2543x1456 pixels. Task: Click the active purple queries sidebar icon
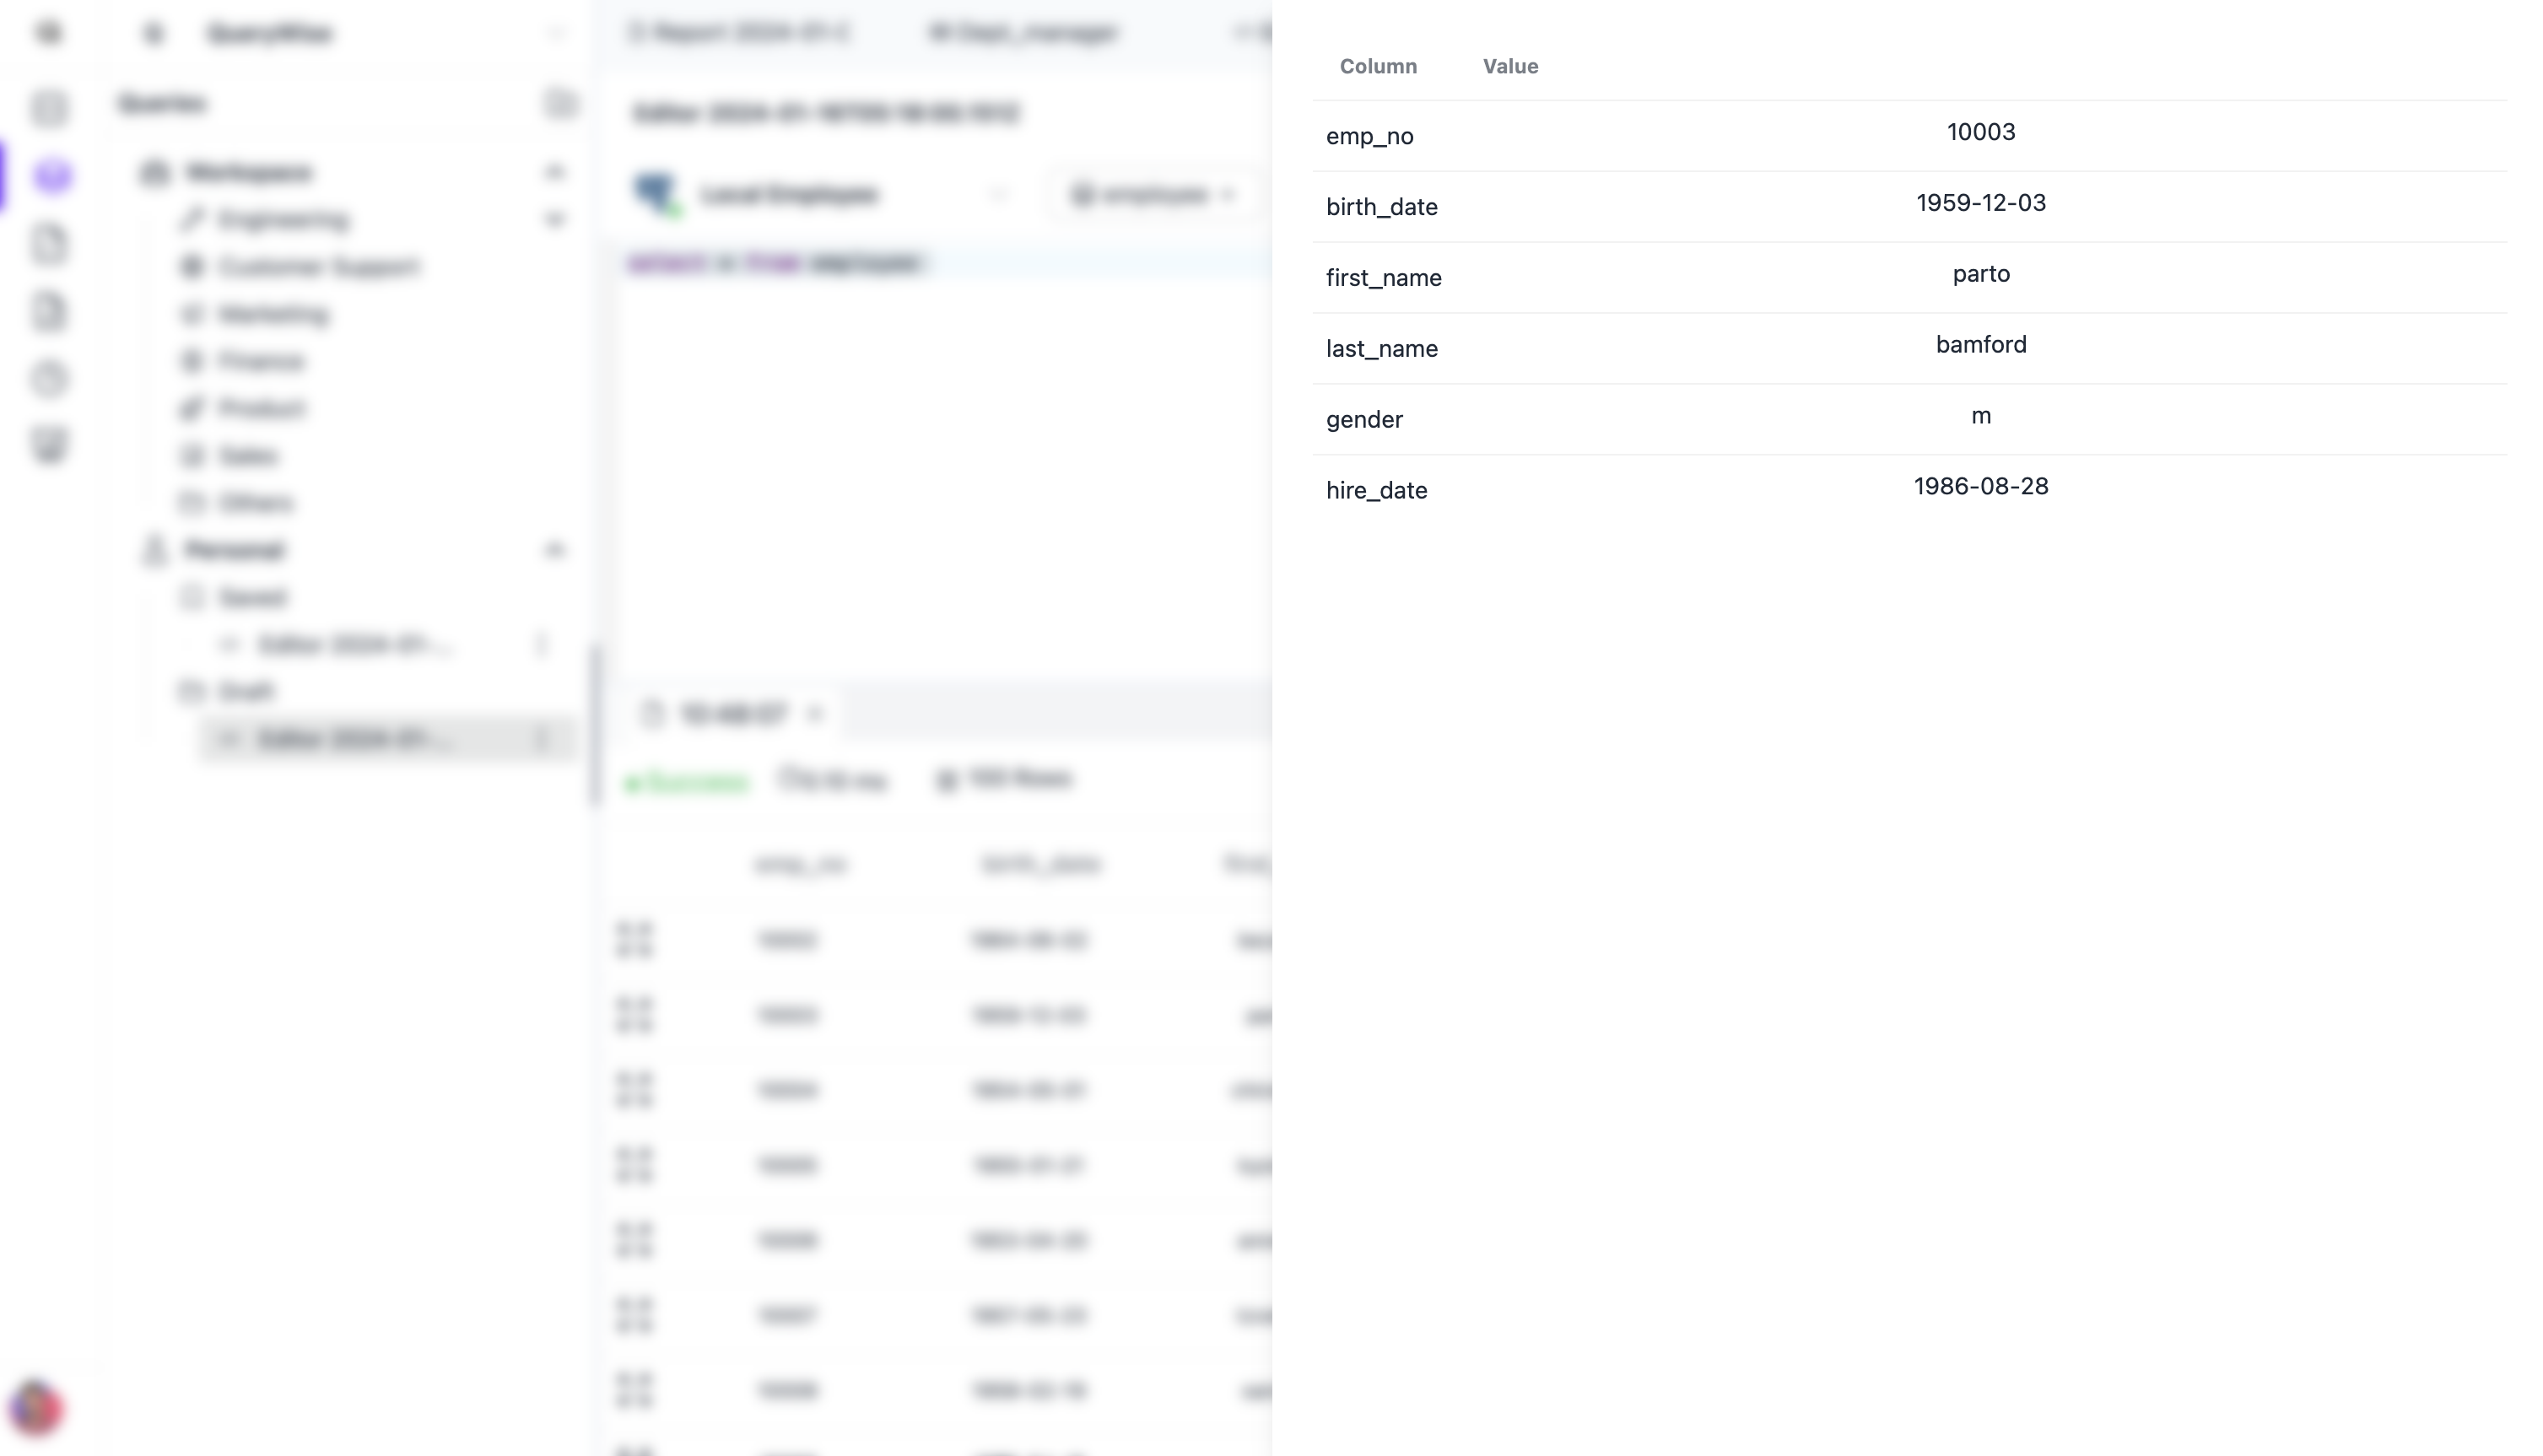(52, 176)
